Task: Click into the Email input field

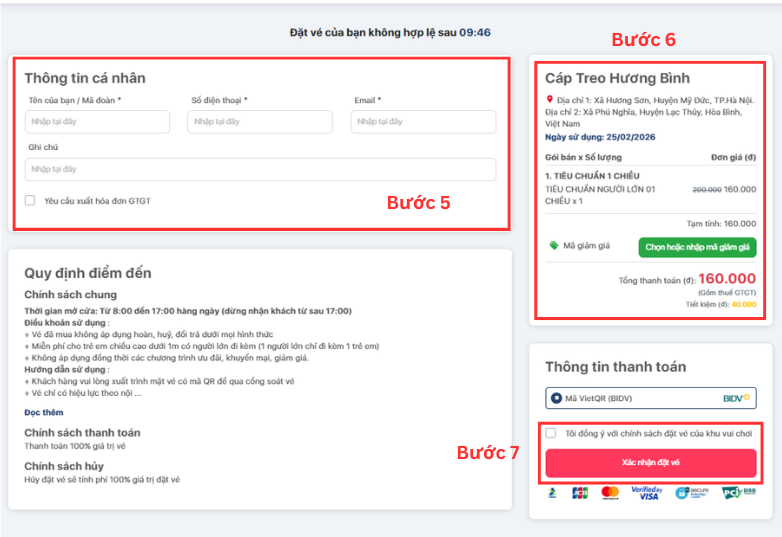Action: coord(423,122)
